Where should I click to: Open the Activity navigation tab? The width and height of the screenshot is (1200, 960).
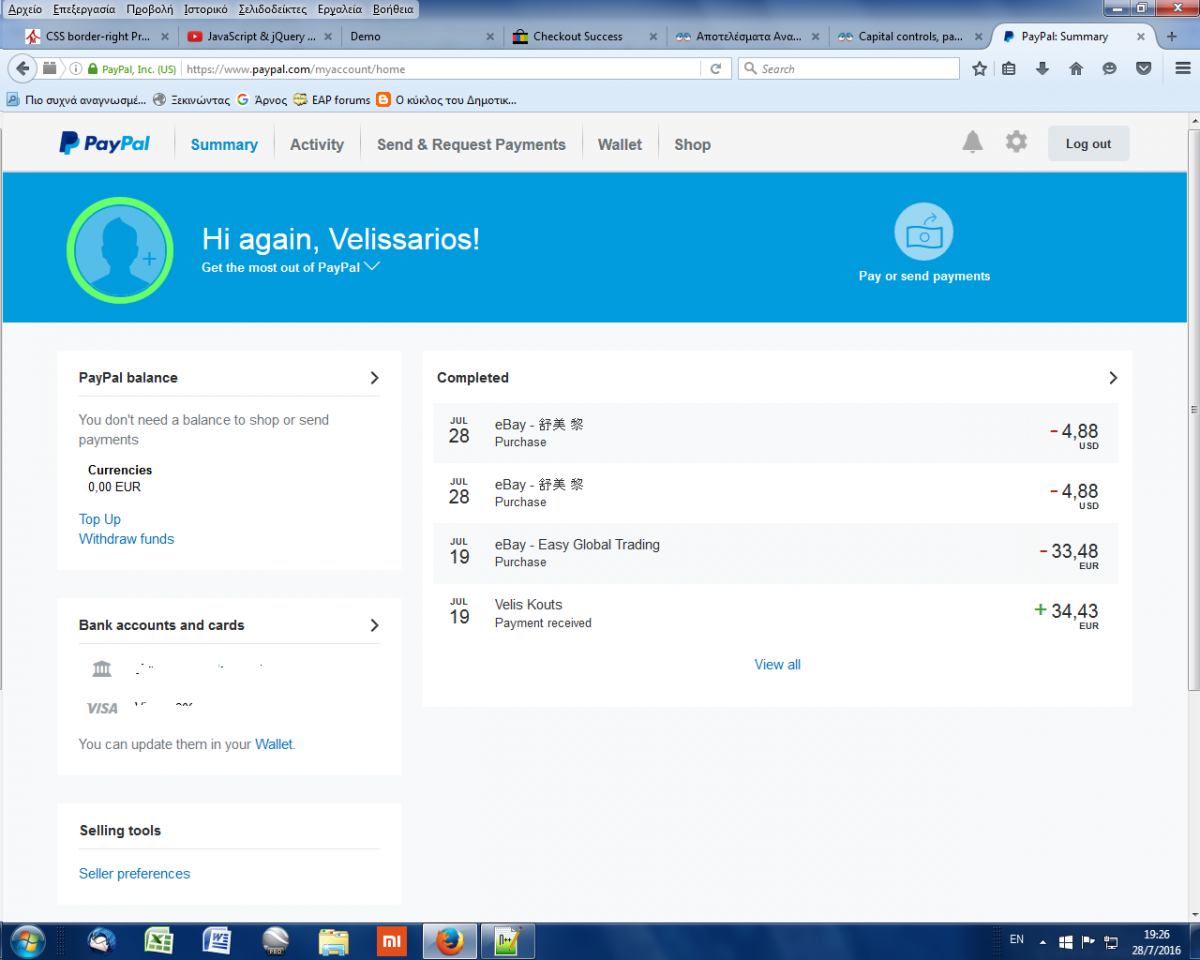pyautogui.click(x=317, y=144)
